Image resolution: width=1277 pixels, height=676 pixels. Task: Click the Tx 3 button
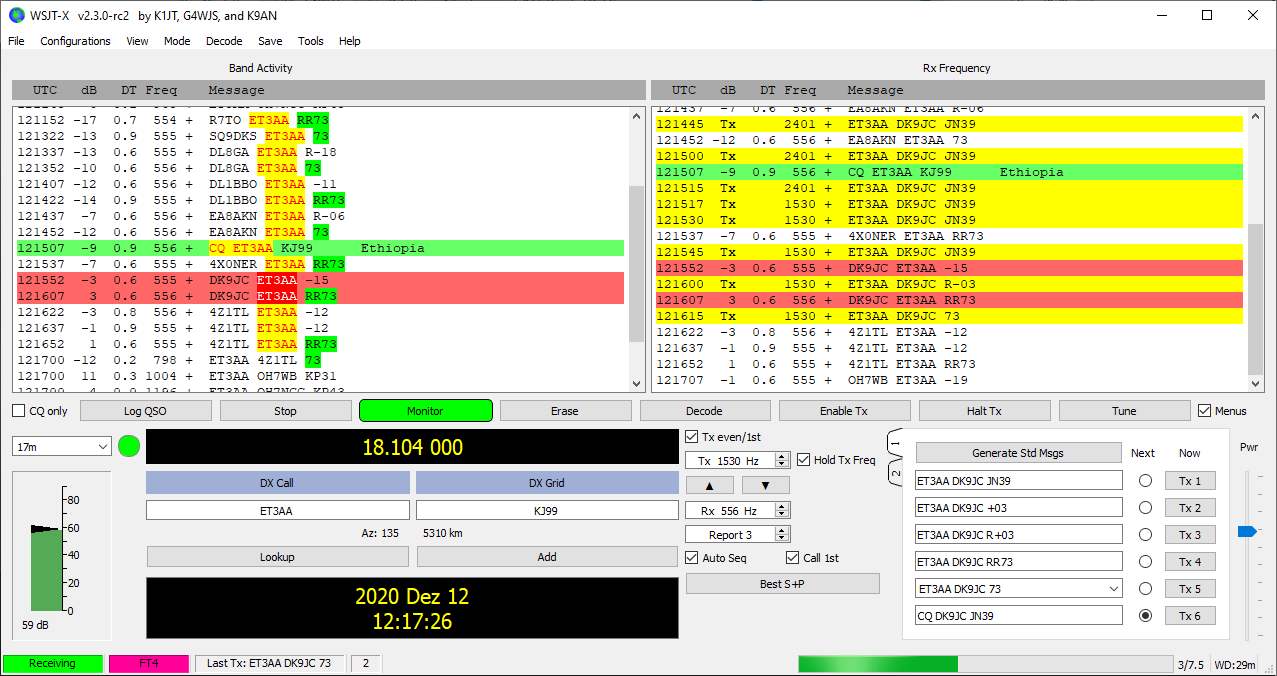coord(1190,535)
